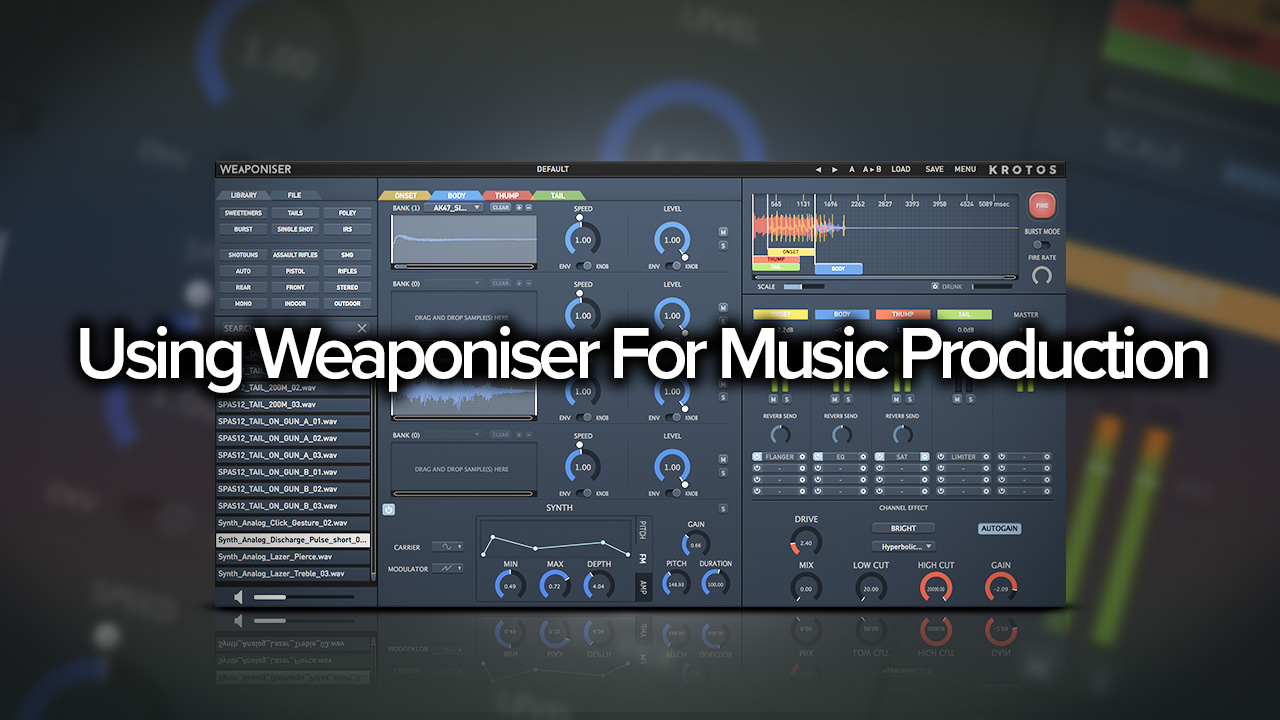
Task: Mute the first bank with M
Action: (723, 232)
